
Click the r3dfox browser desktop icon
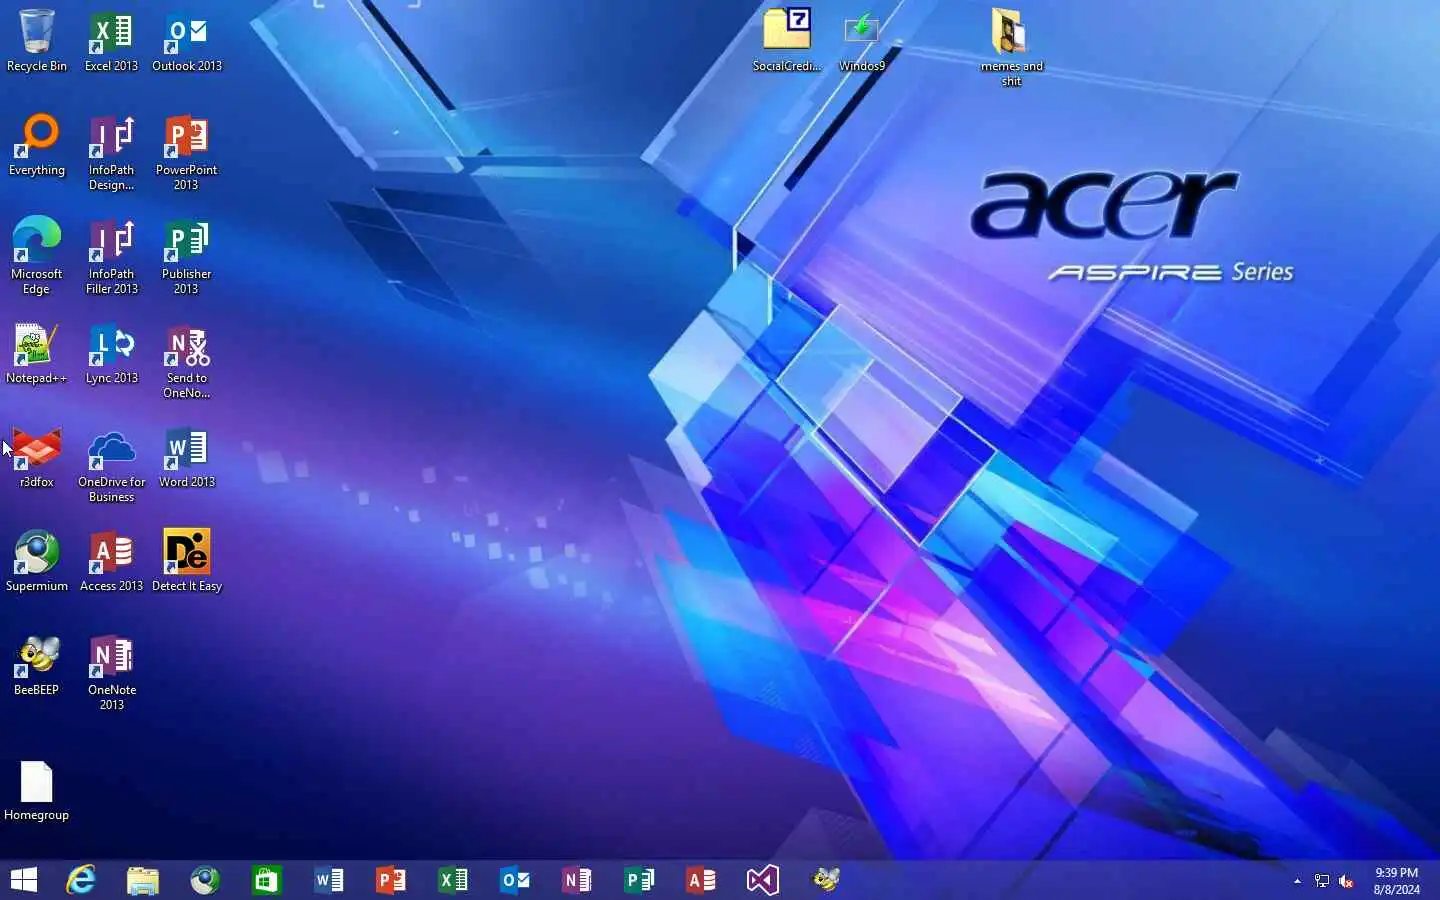(37, 458)
